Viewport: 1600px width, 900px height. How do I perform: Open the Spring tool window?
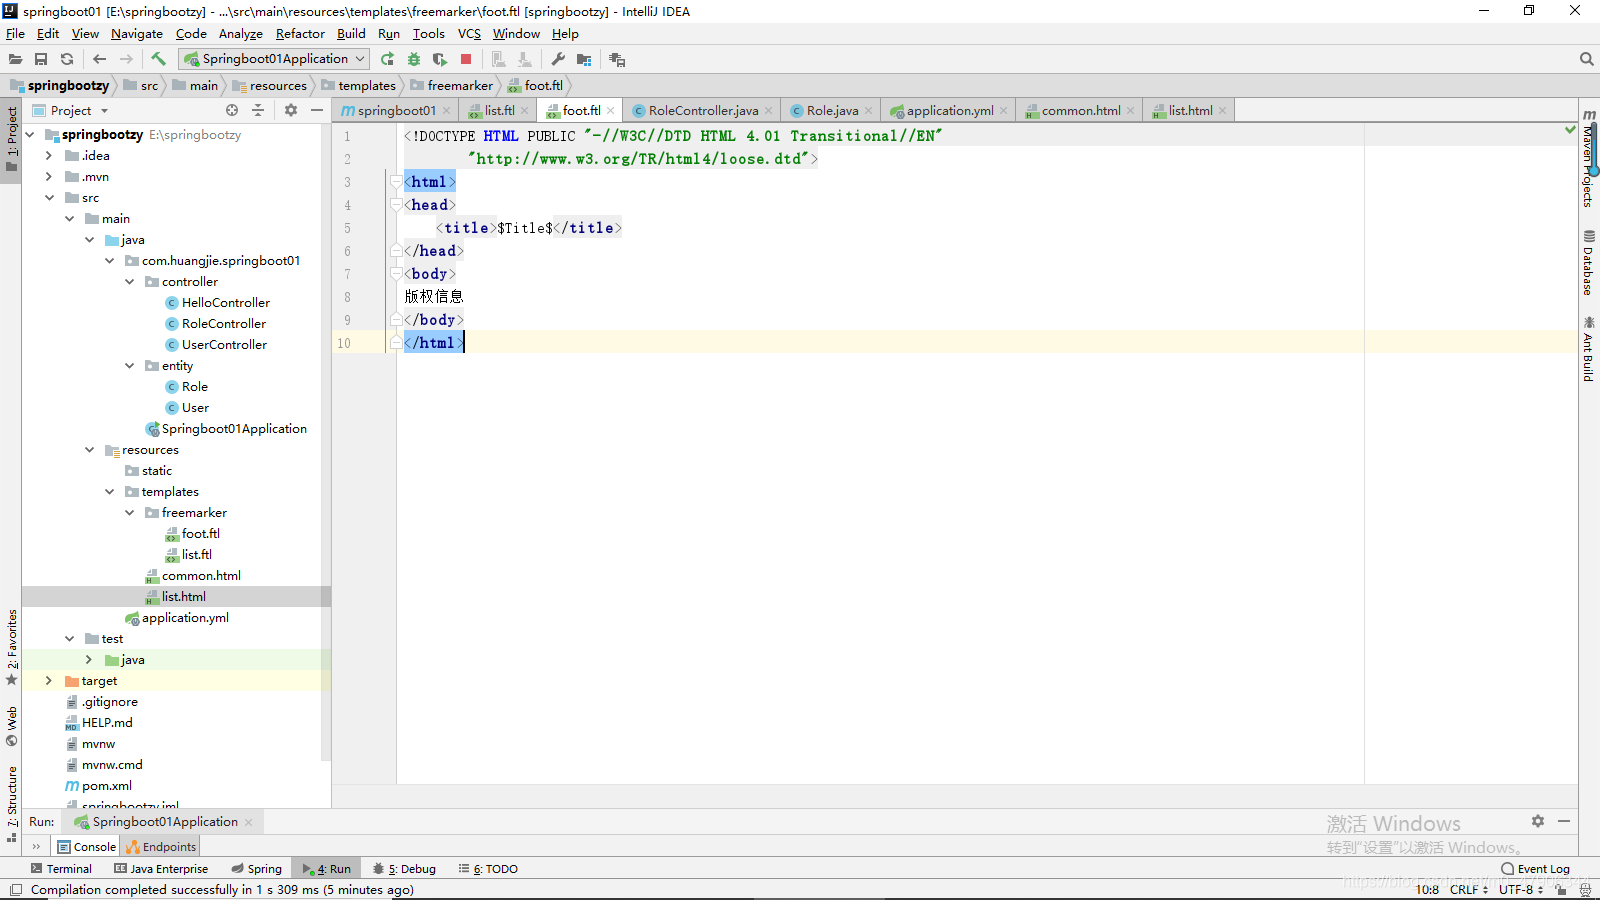[x=257, y=868]
